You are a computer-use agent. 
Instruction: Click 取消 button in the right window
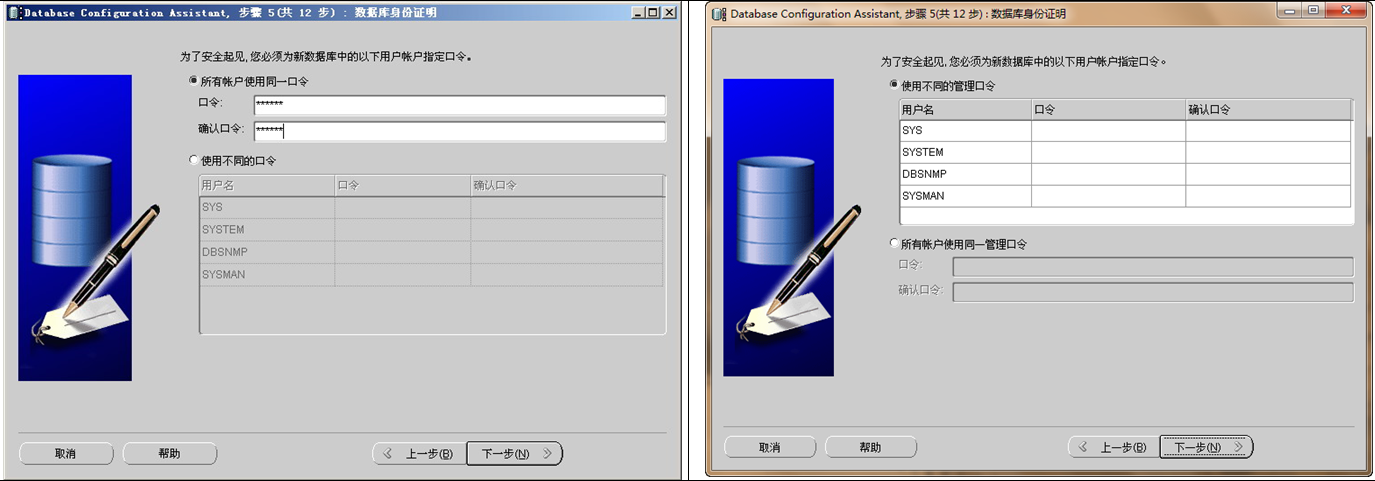coord(770,447)
